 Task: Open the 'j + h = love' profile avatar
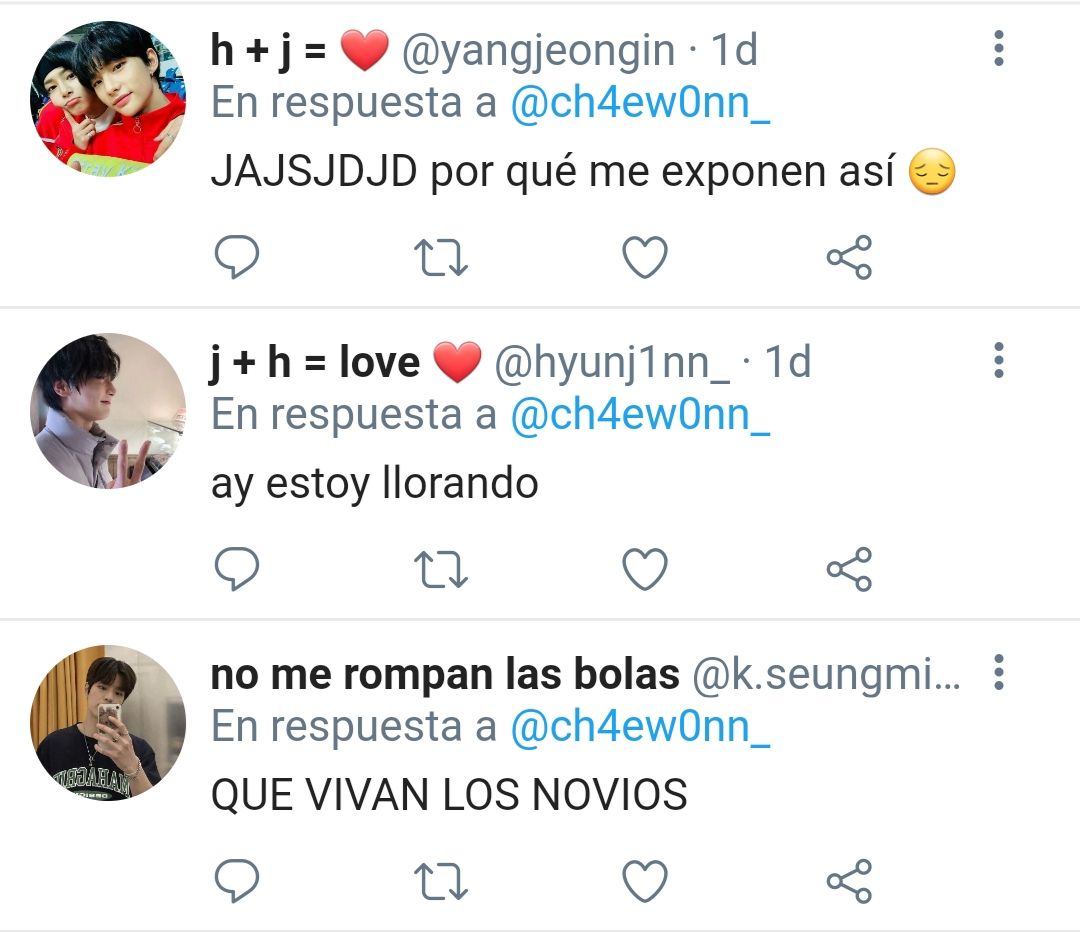(x=108, y=411)
